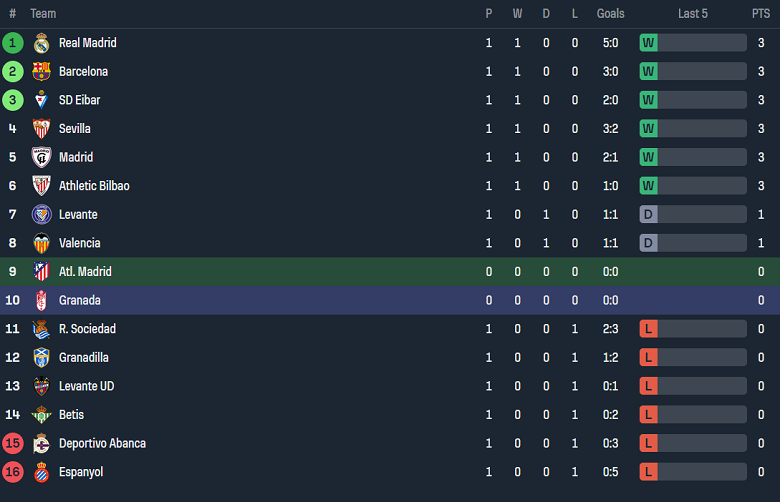The height and width of the screenshot is (502, 780).
Task: Click the Betis club crest
Action: click(41, 415)
